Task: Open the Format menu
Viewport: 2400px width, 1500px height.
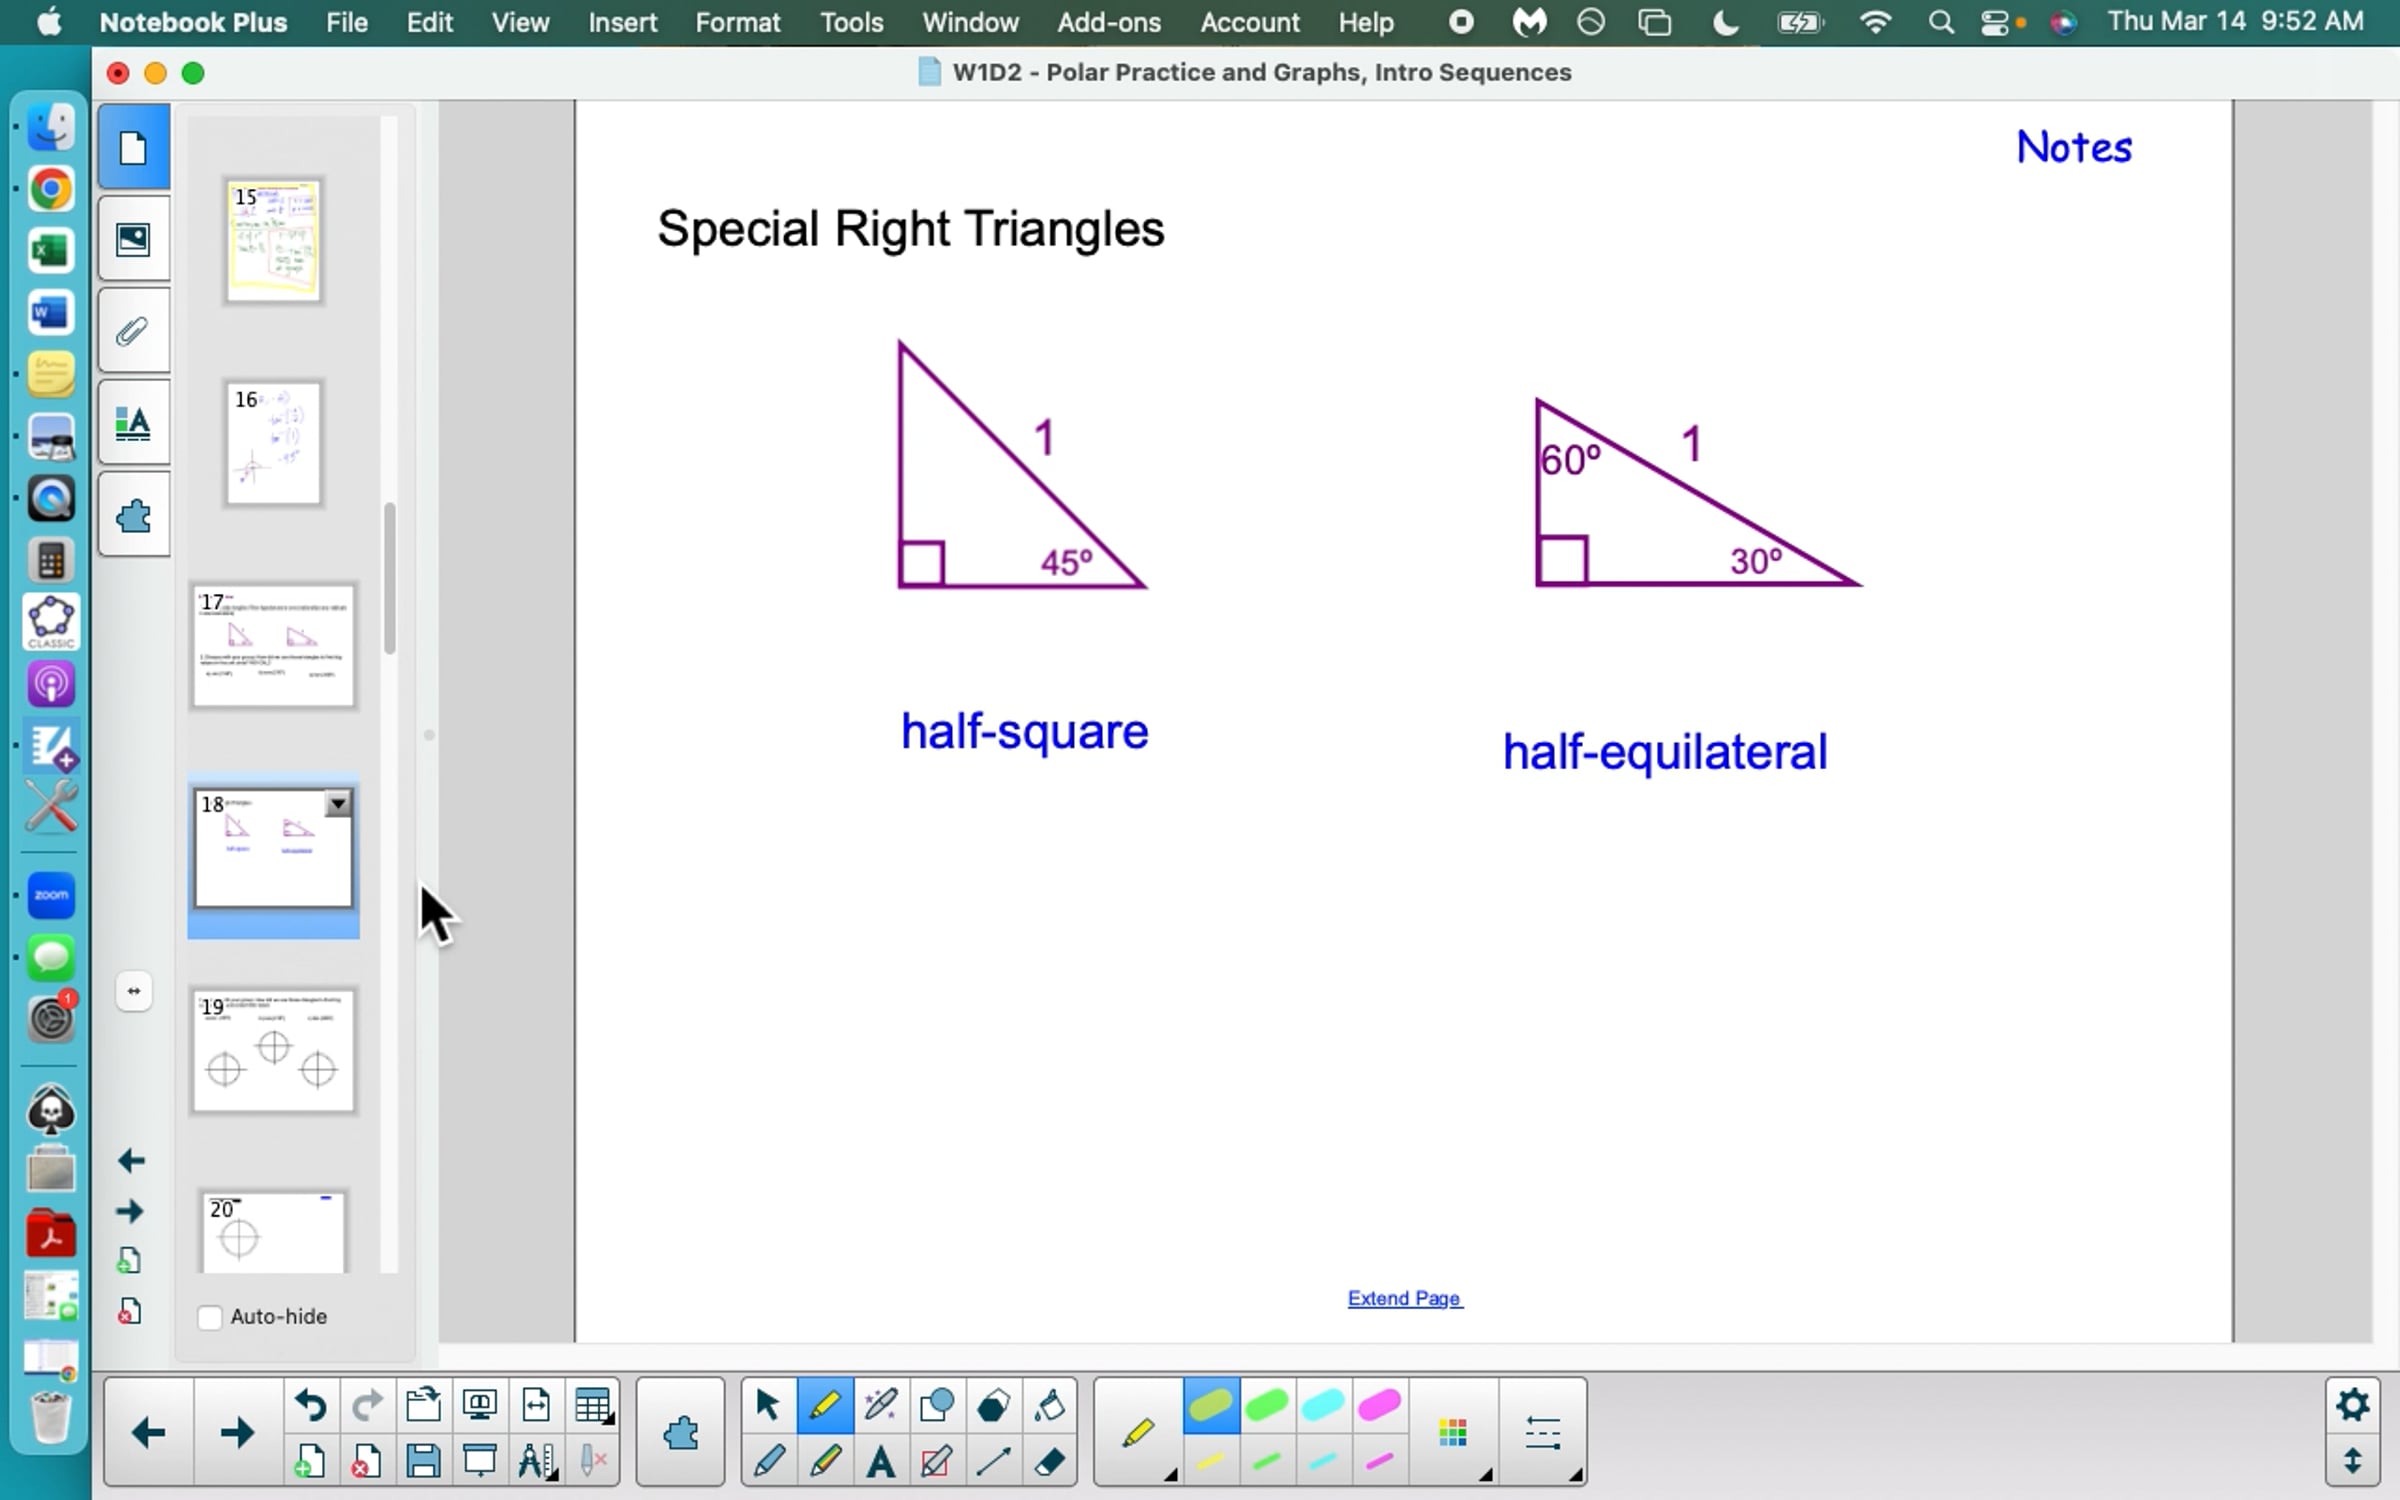Action: [737, 22]
